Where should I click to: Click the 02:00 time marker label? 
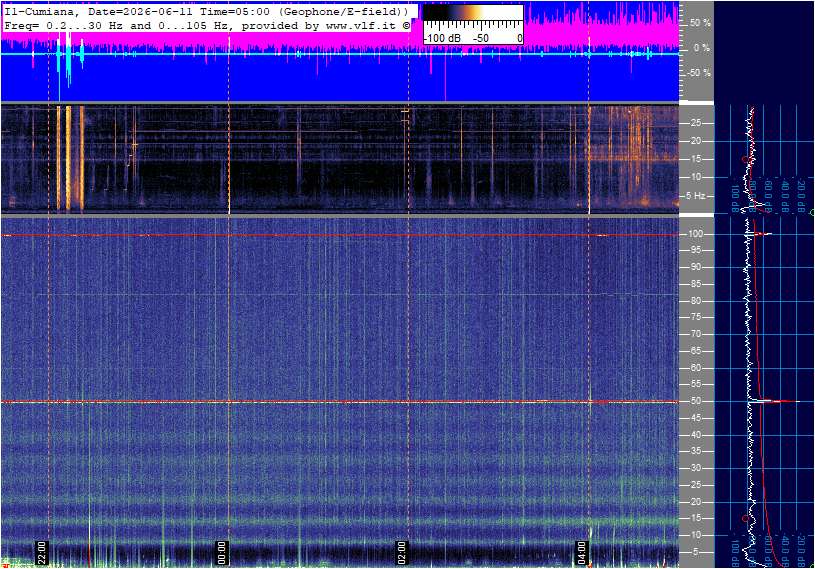(402, 553)
